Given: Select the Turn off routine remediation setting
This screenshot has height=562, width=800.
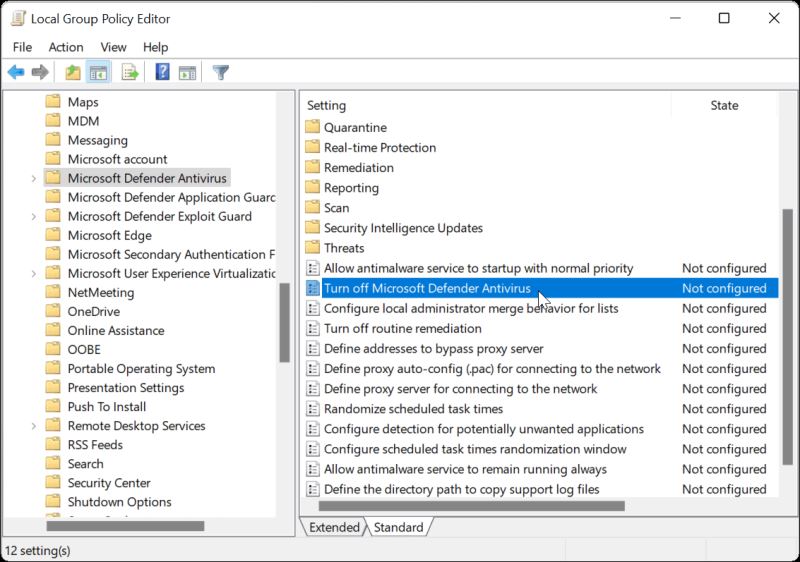Looking at the screenshot, I should (x=402, y=328).
